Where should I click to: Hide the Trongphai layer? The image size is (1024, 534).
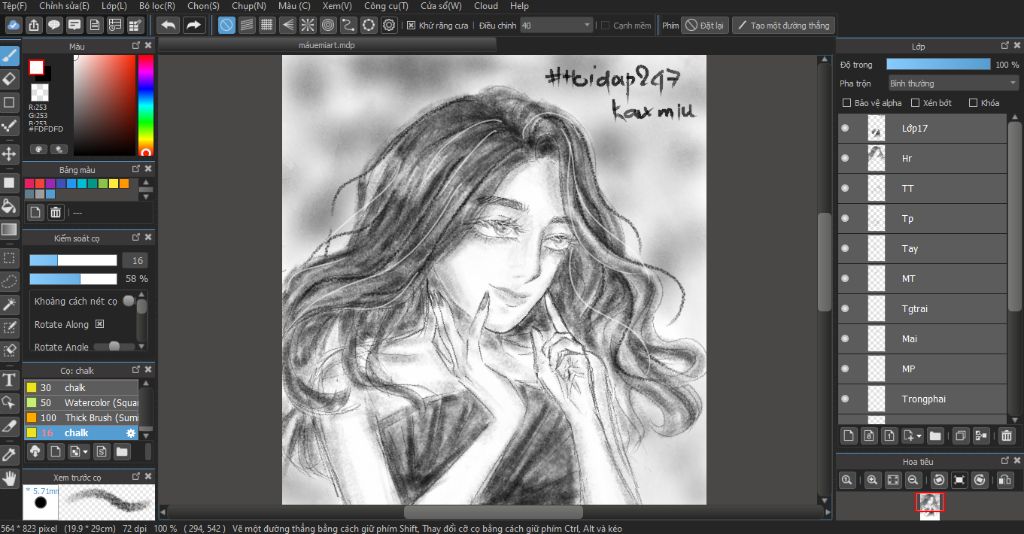pyautogui.click(x=846, y=398)
